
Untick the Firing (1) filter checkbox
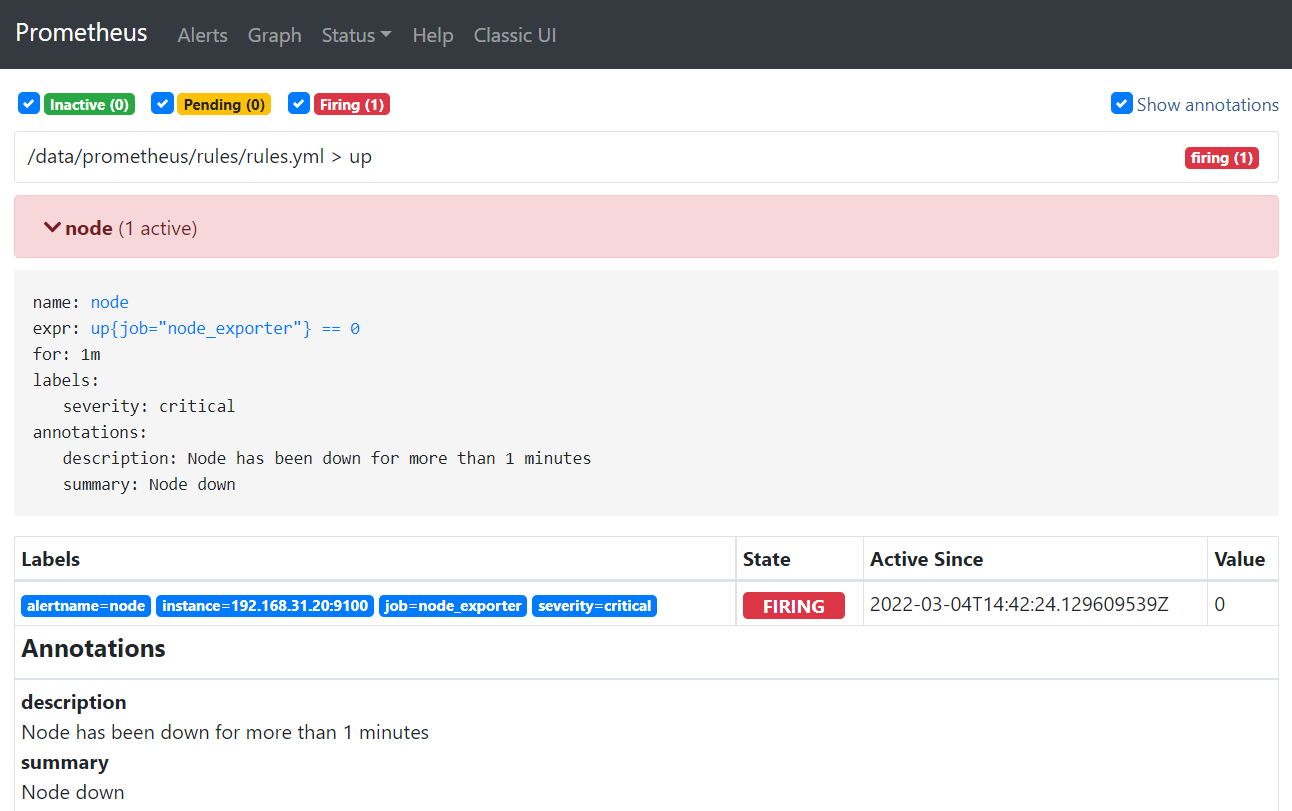[299, 103]
